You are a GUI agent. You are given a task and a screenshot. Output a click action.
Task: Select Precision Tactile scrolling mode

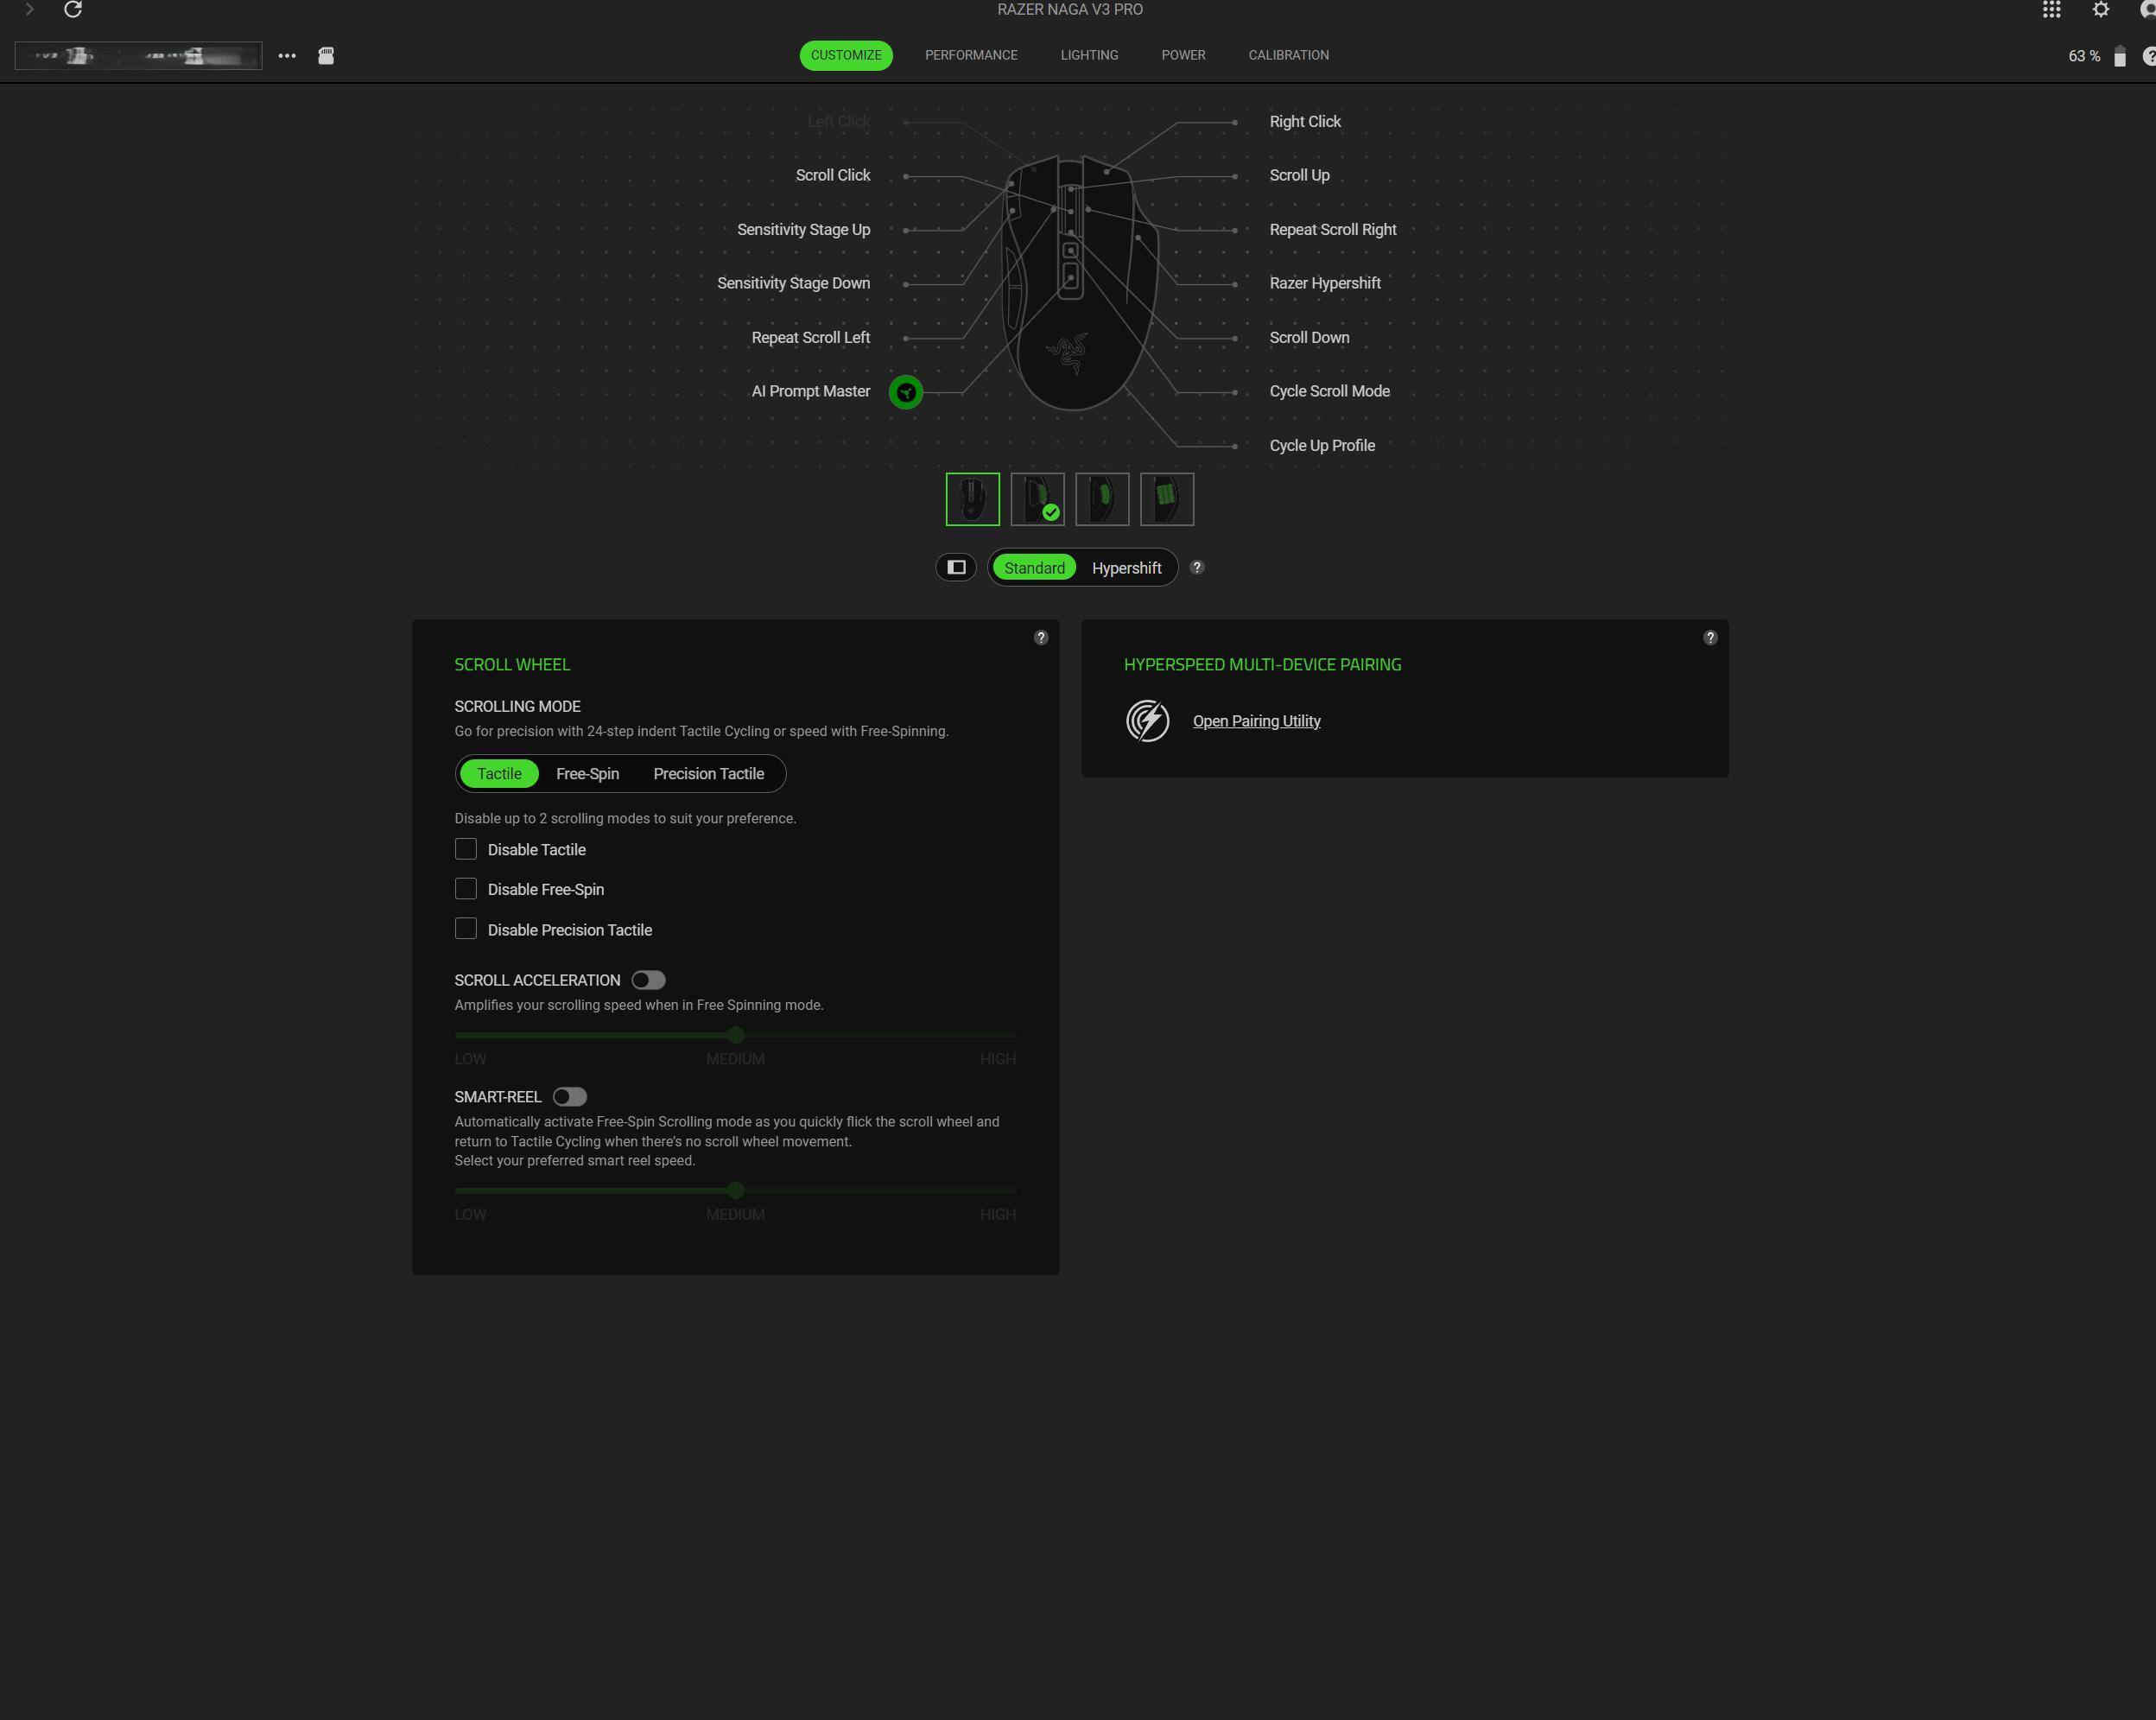click(708, 774)
